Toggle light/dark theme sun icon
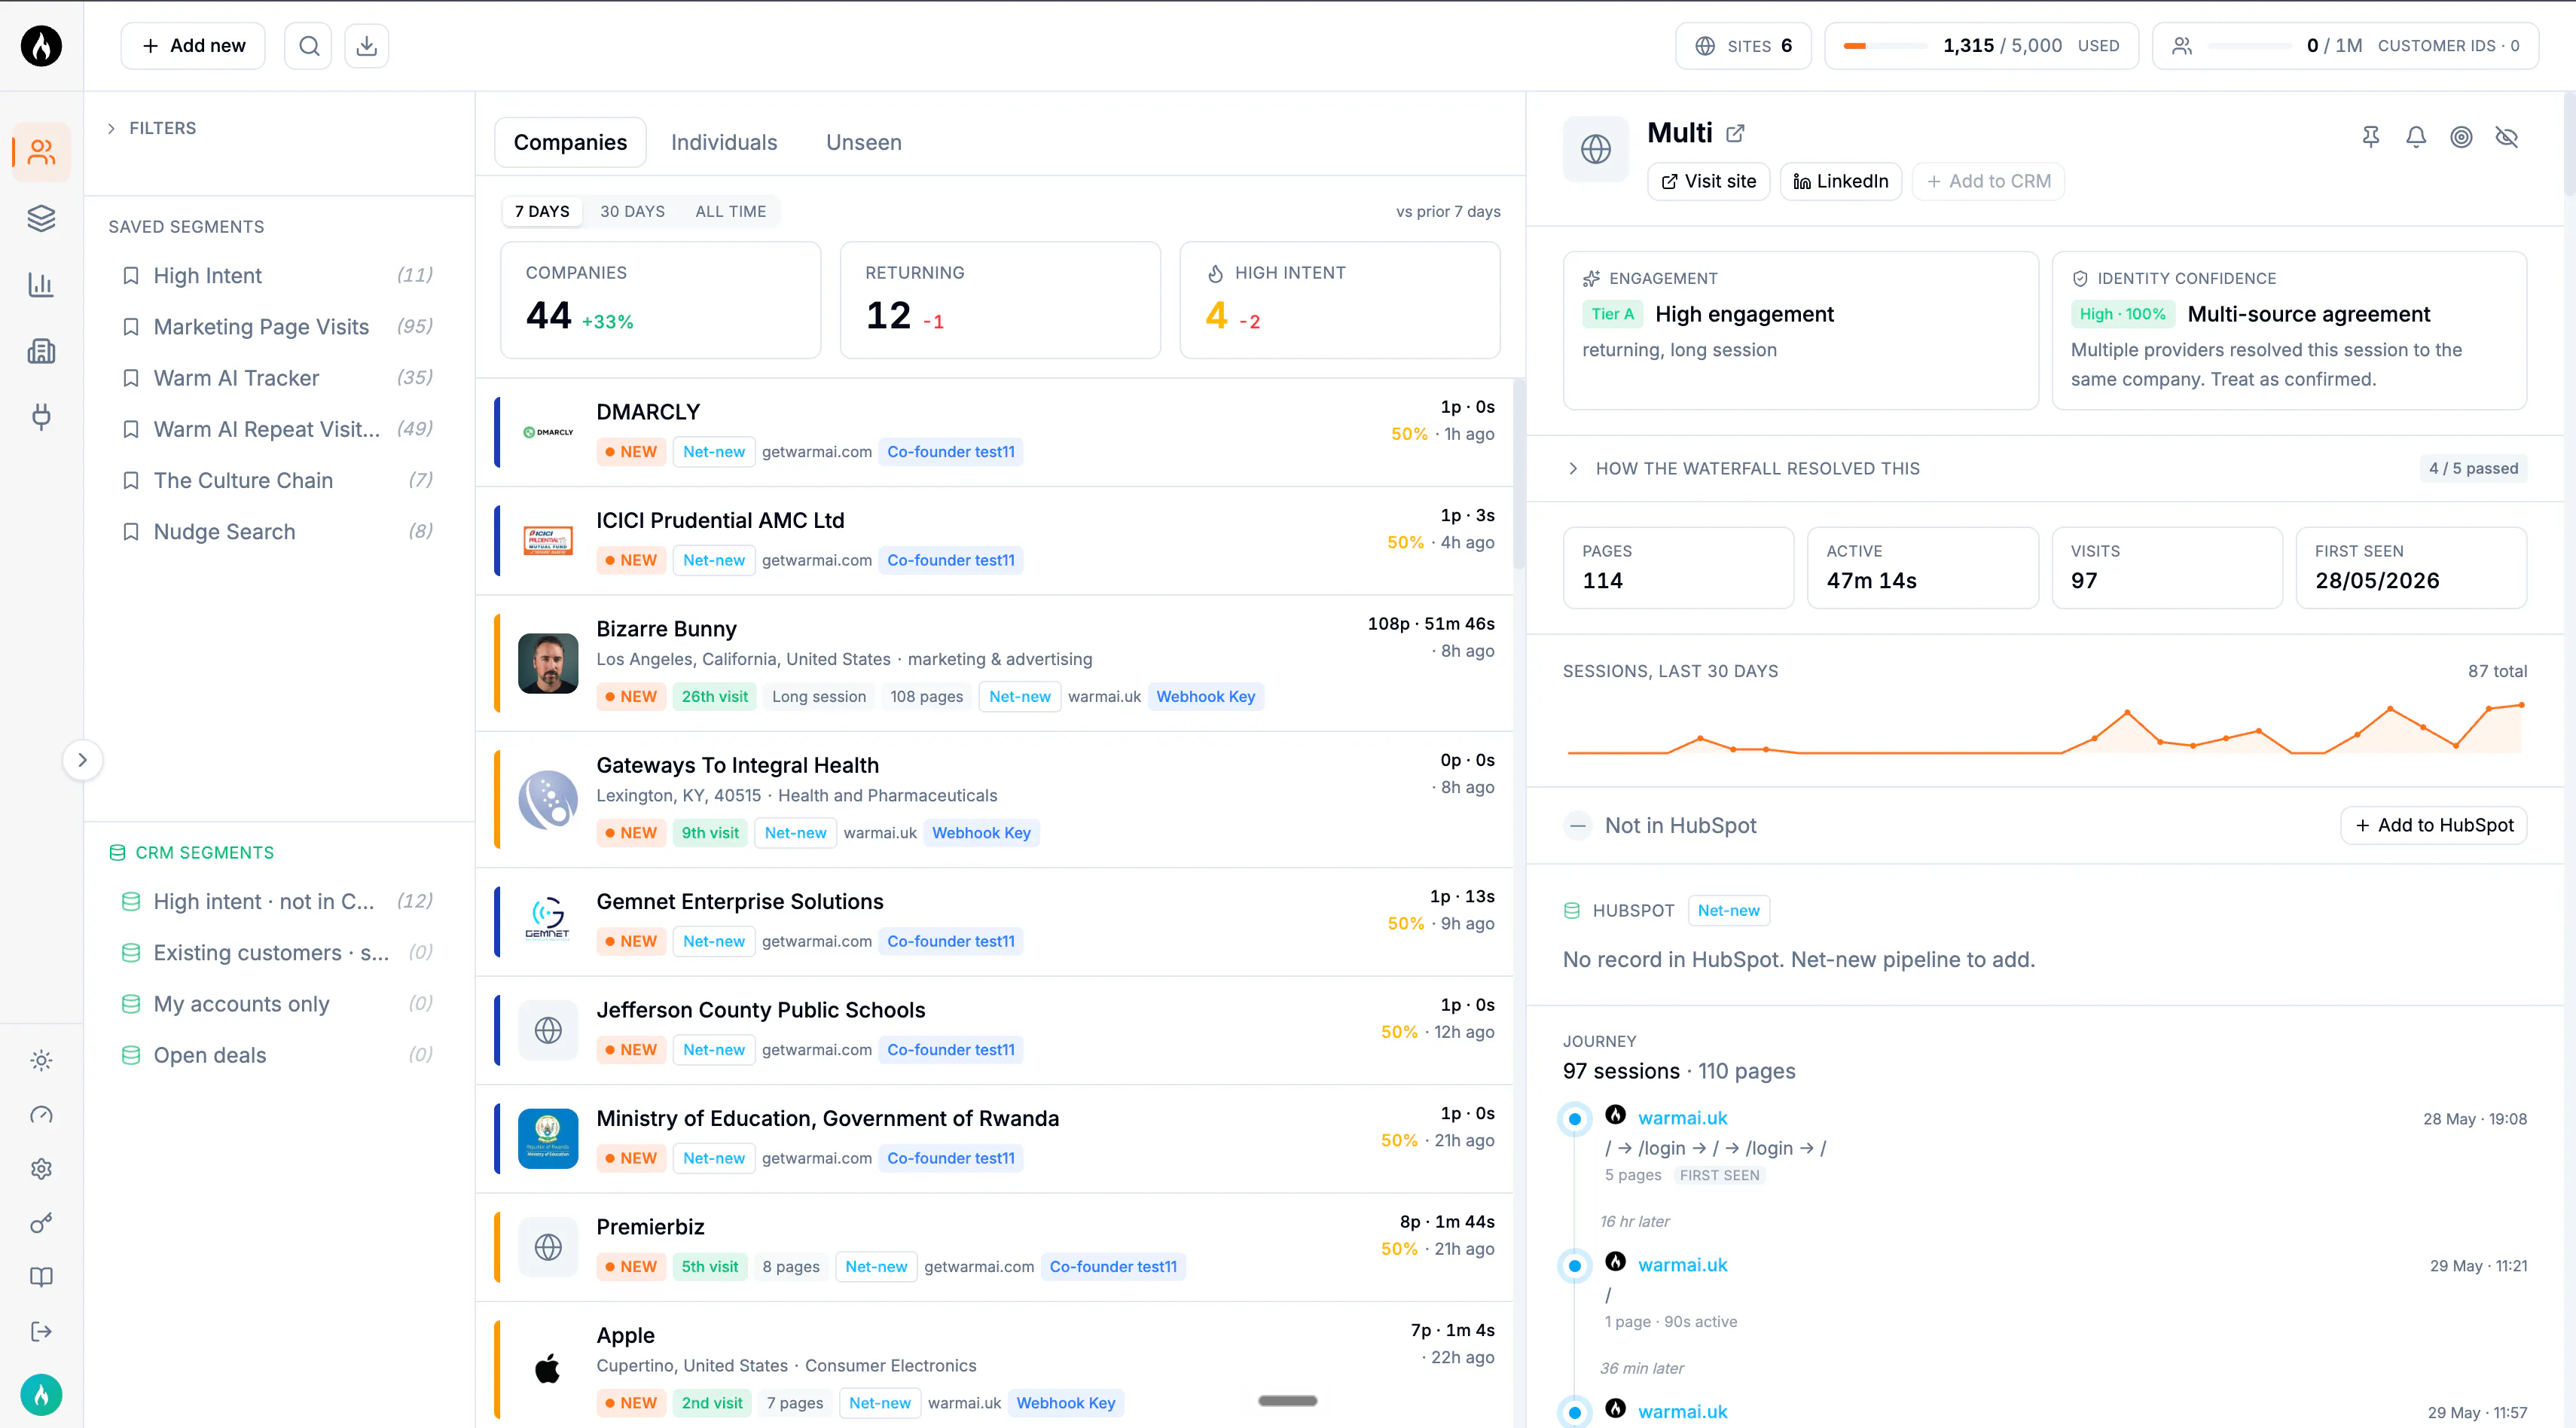 tap(41, 1060)
